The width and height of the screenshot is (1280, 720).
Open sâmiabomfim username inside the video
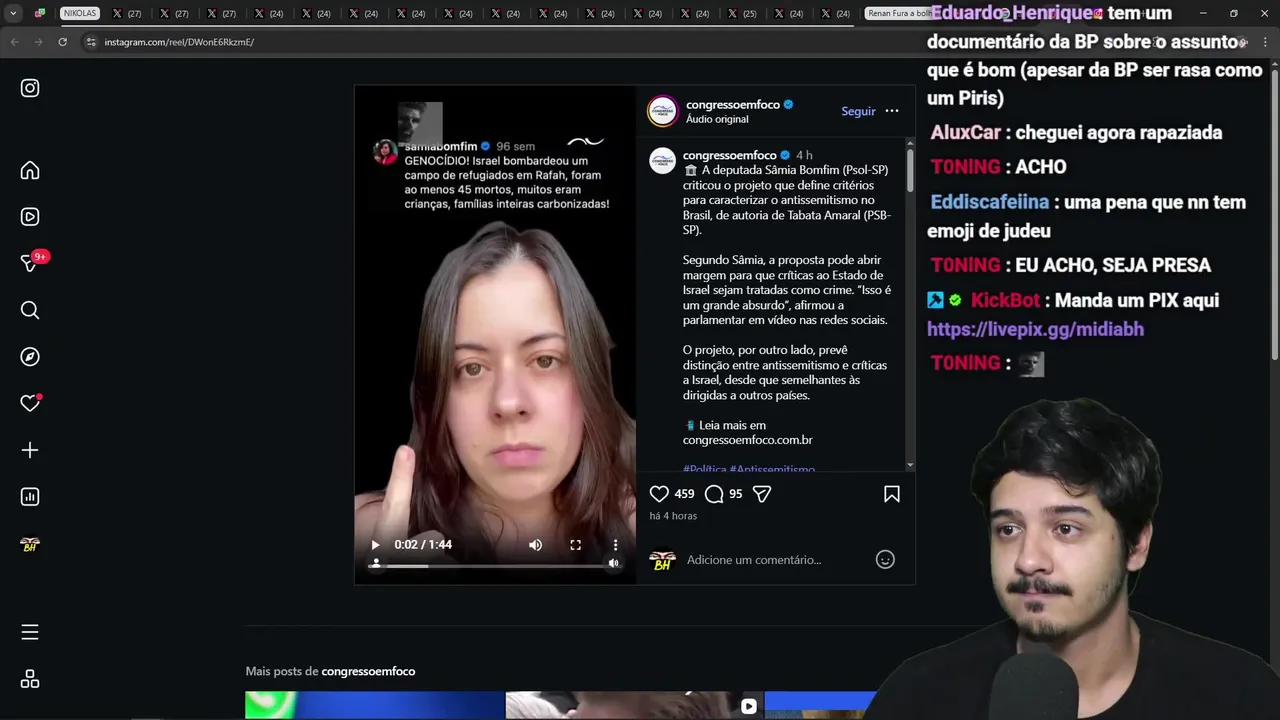(441, 146)
